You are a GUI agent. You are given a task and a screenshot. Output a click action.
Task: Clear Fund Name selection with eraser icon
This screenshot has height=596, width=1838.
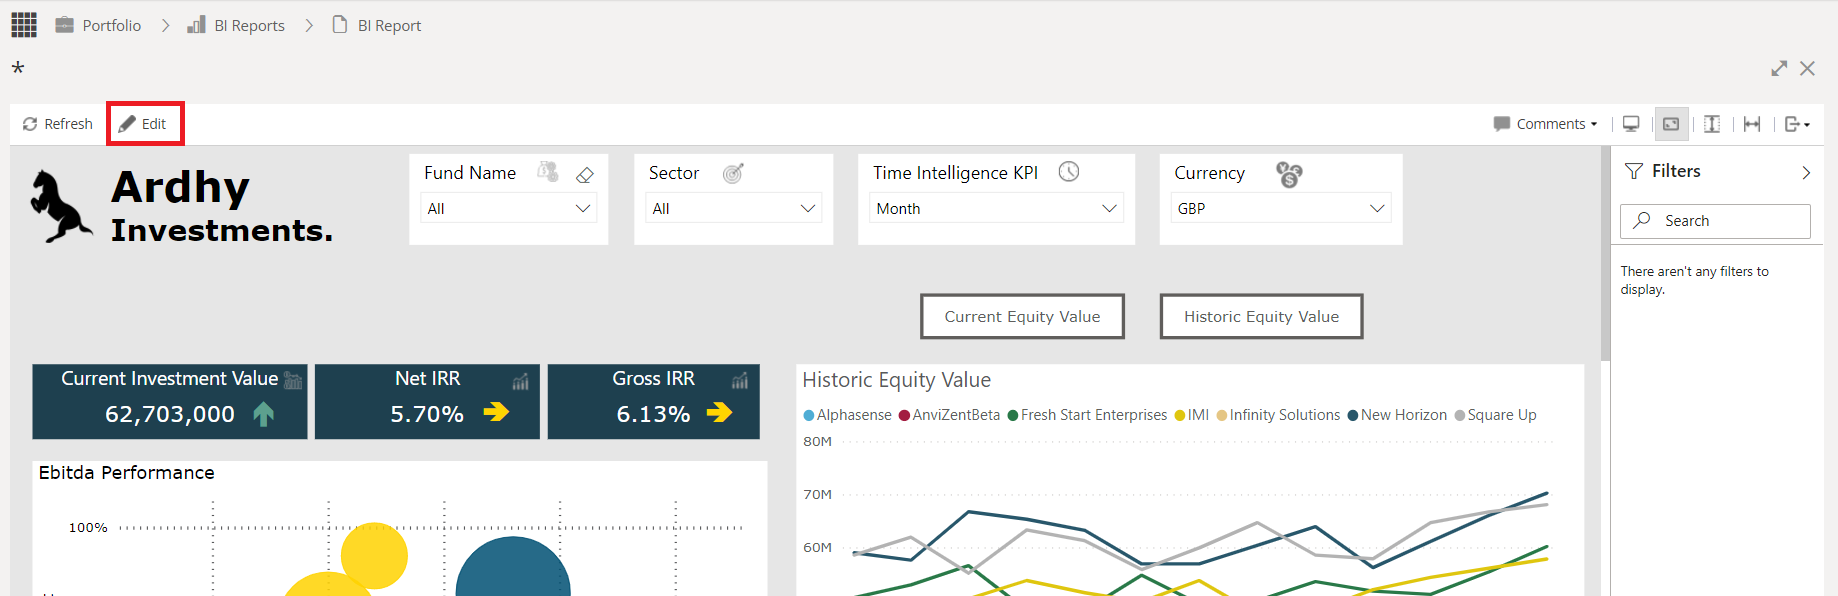pyautogui.click(x=585, y=175)
